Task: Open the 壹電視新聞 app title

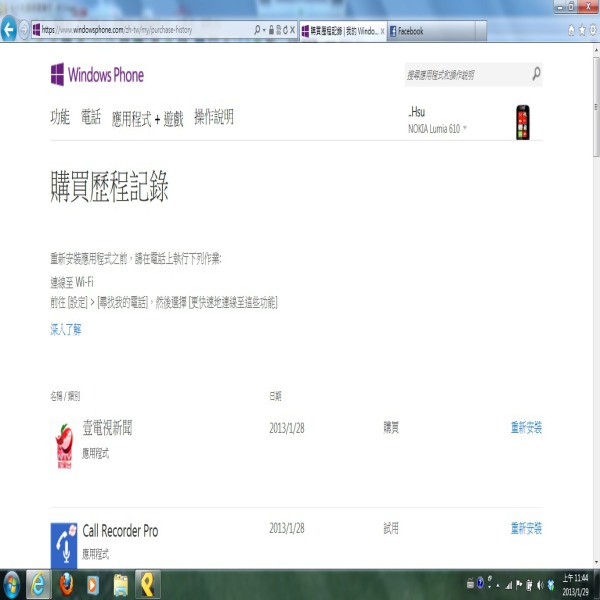Action: [x=108, y=428]
